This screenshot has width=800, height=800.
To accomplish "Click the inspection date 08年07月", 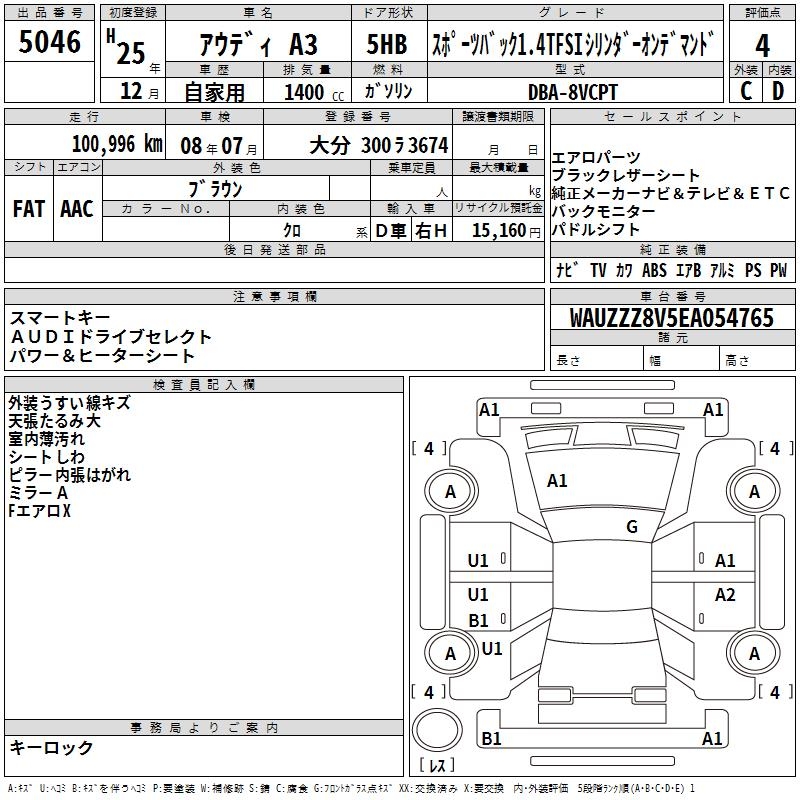I will (219, 146).
